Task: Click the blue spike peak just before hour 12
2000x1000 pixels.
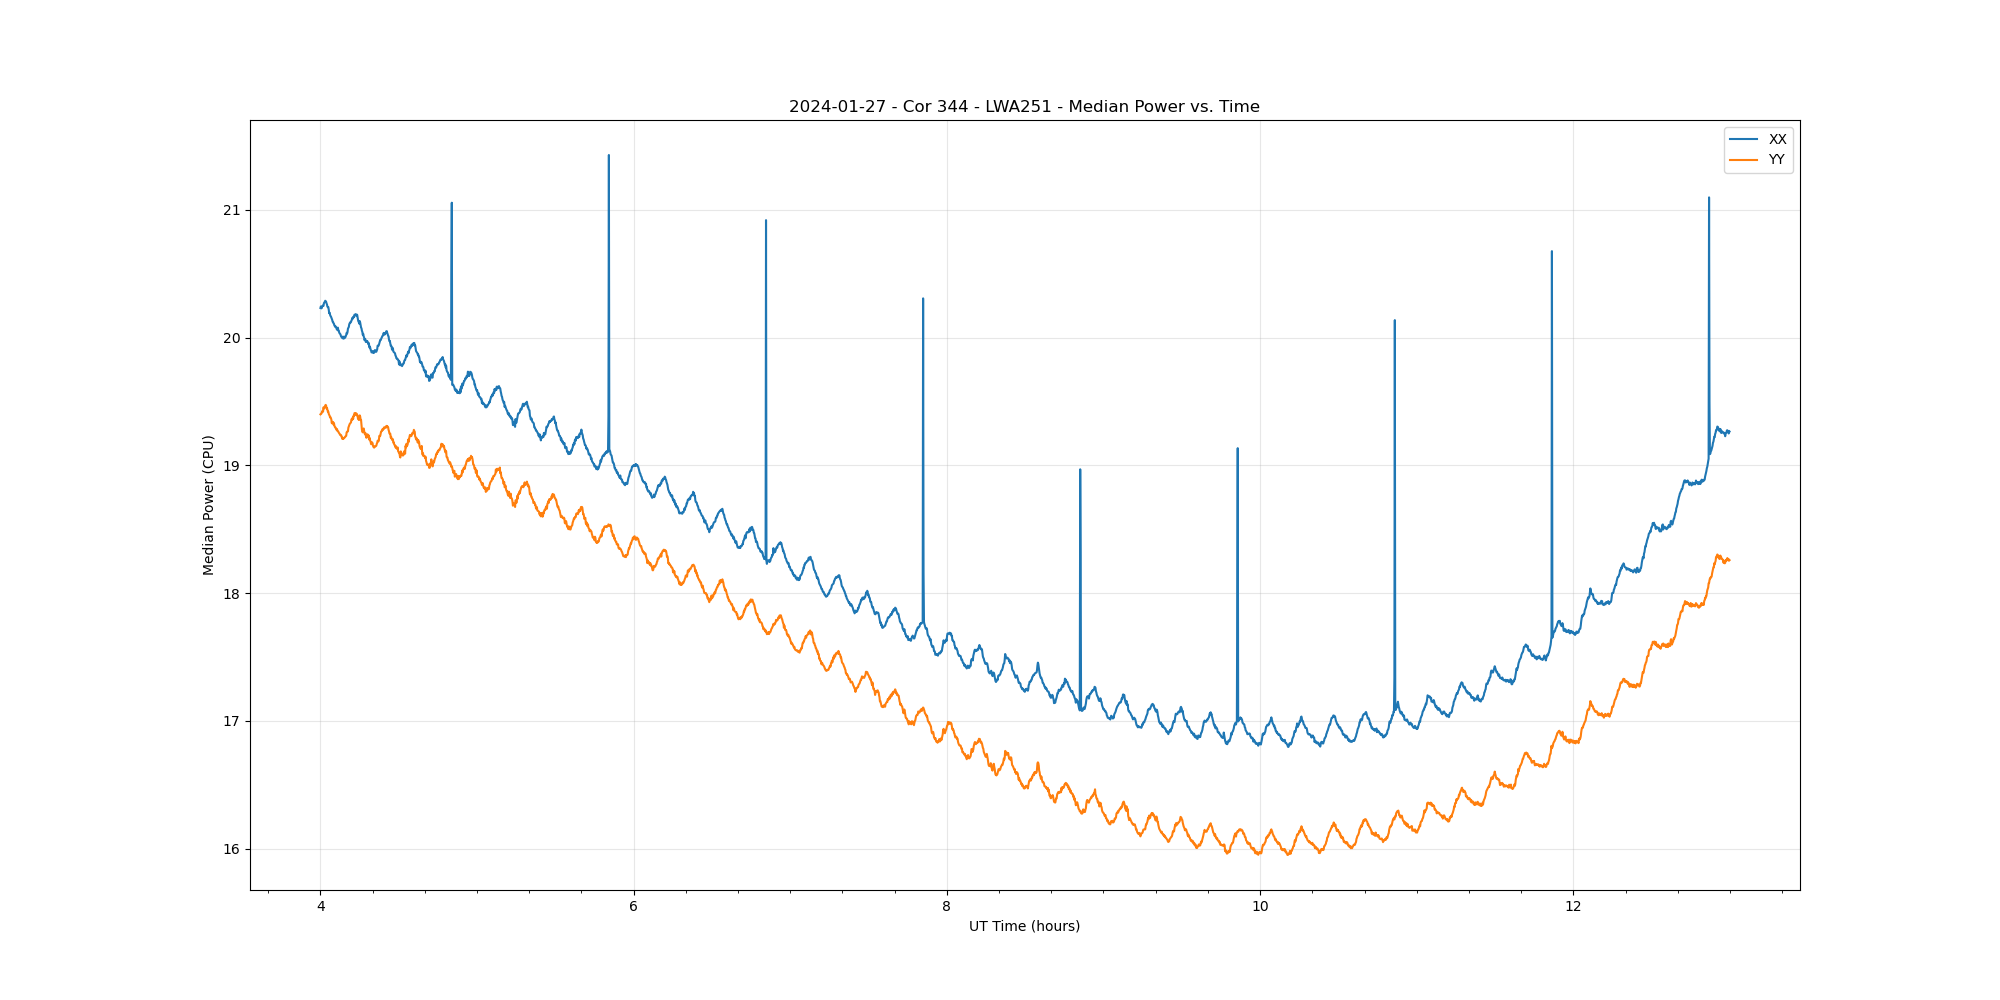Action: coord(1551,252)
